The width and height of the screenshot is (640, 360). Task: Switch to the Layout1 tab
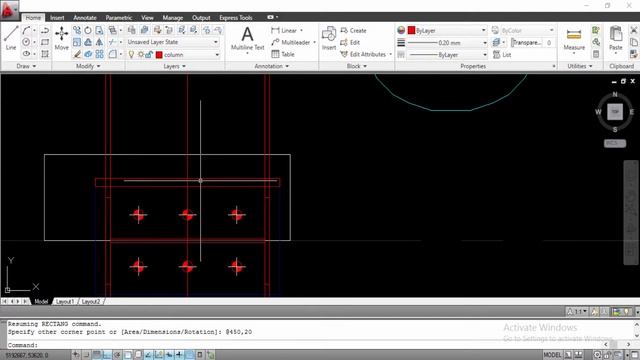[x=64, y=302]
